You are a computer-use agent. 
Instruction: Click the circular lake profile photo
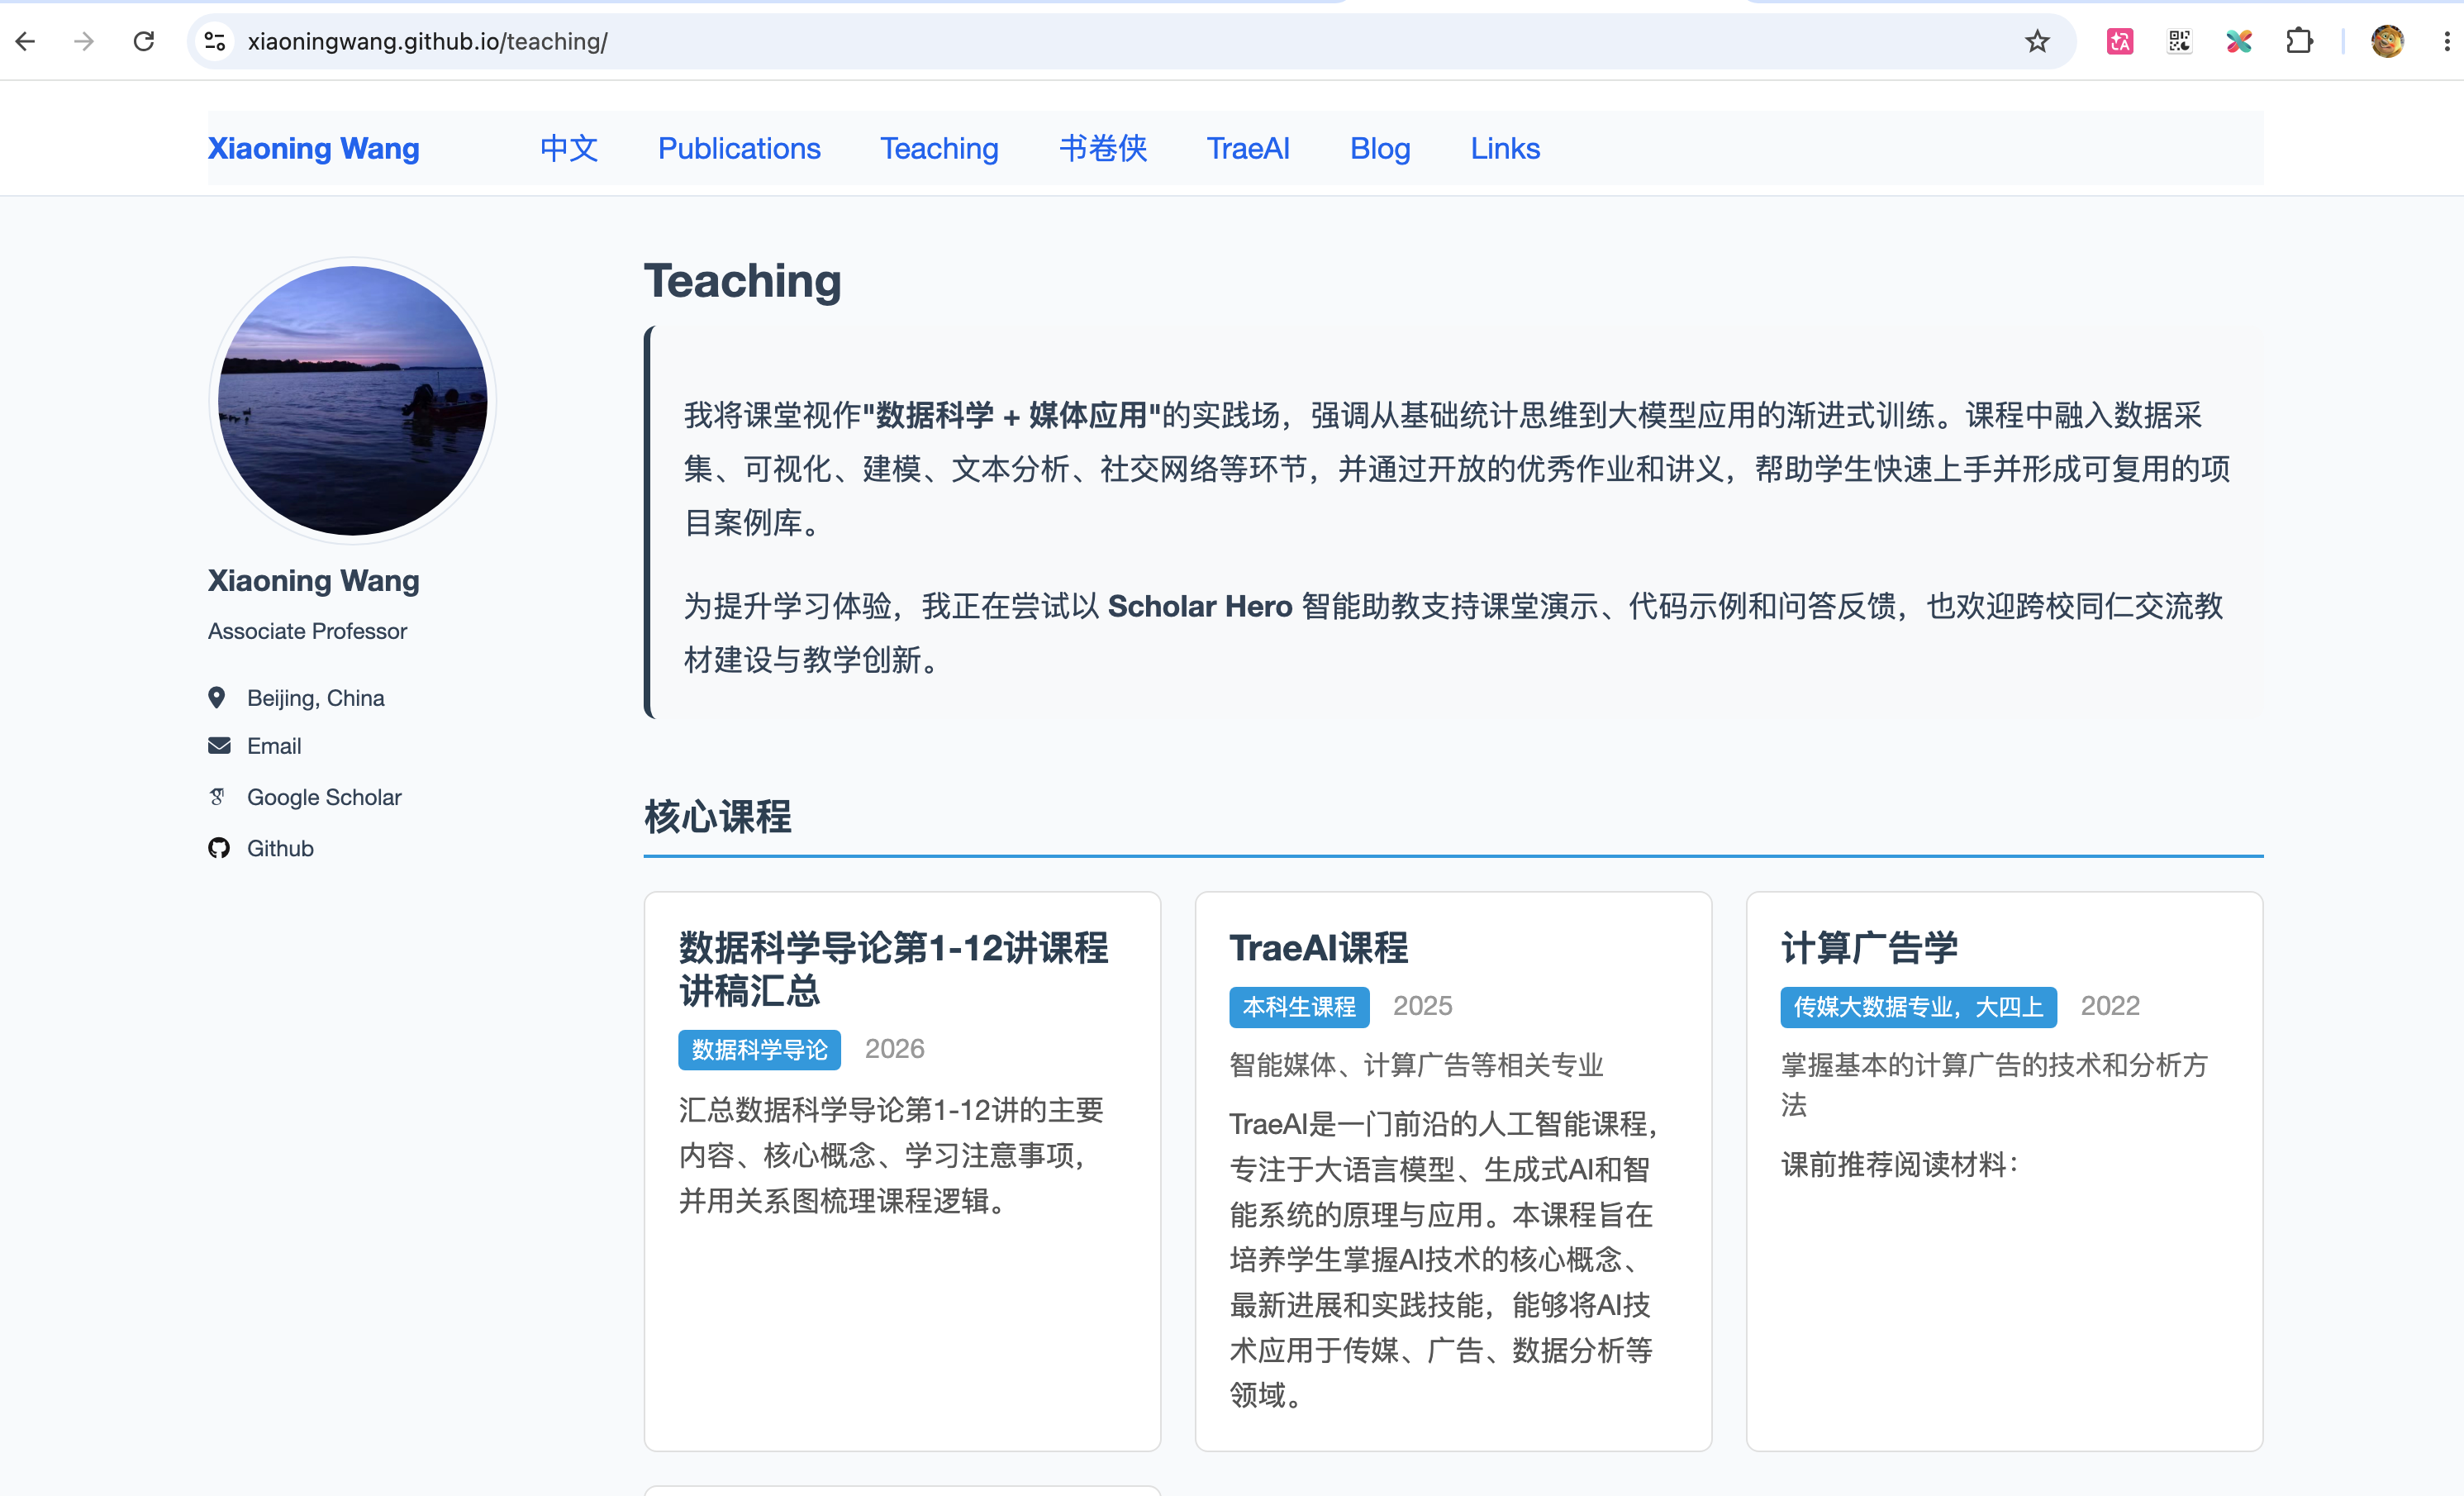click(x=352, y=400)
